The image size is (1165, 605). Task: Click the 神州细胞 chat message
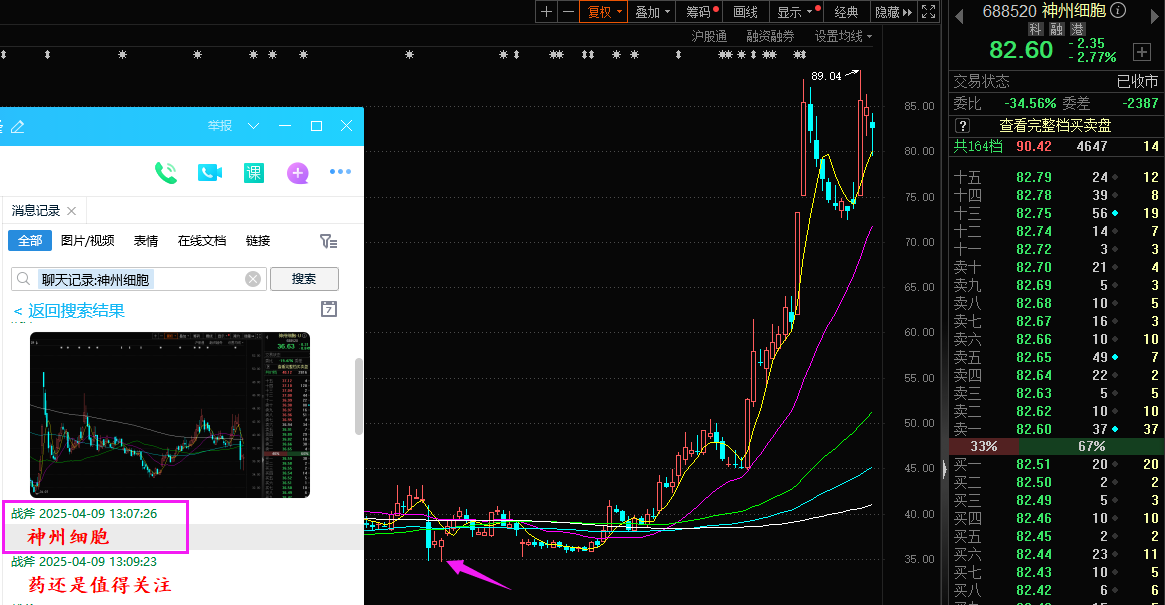(68, 537)
